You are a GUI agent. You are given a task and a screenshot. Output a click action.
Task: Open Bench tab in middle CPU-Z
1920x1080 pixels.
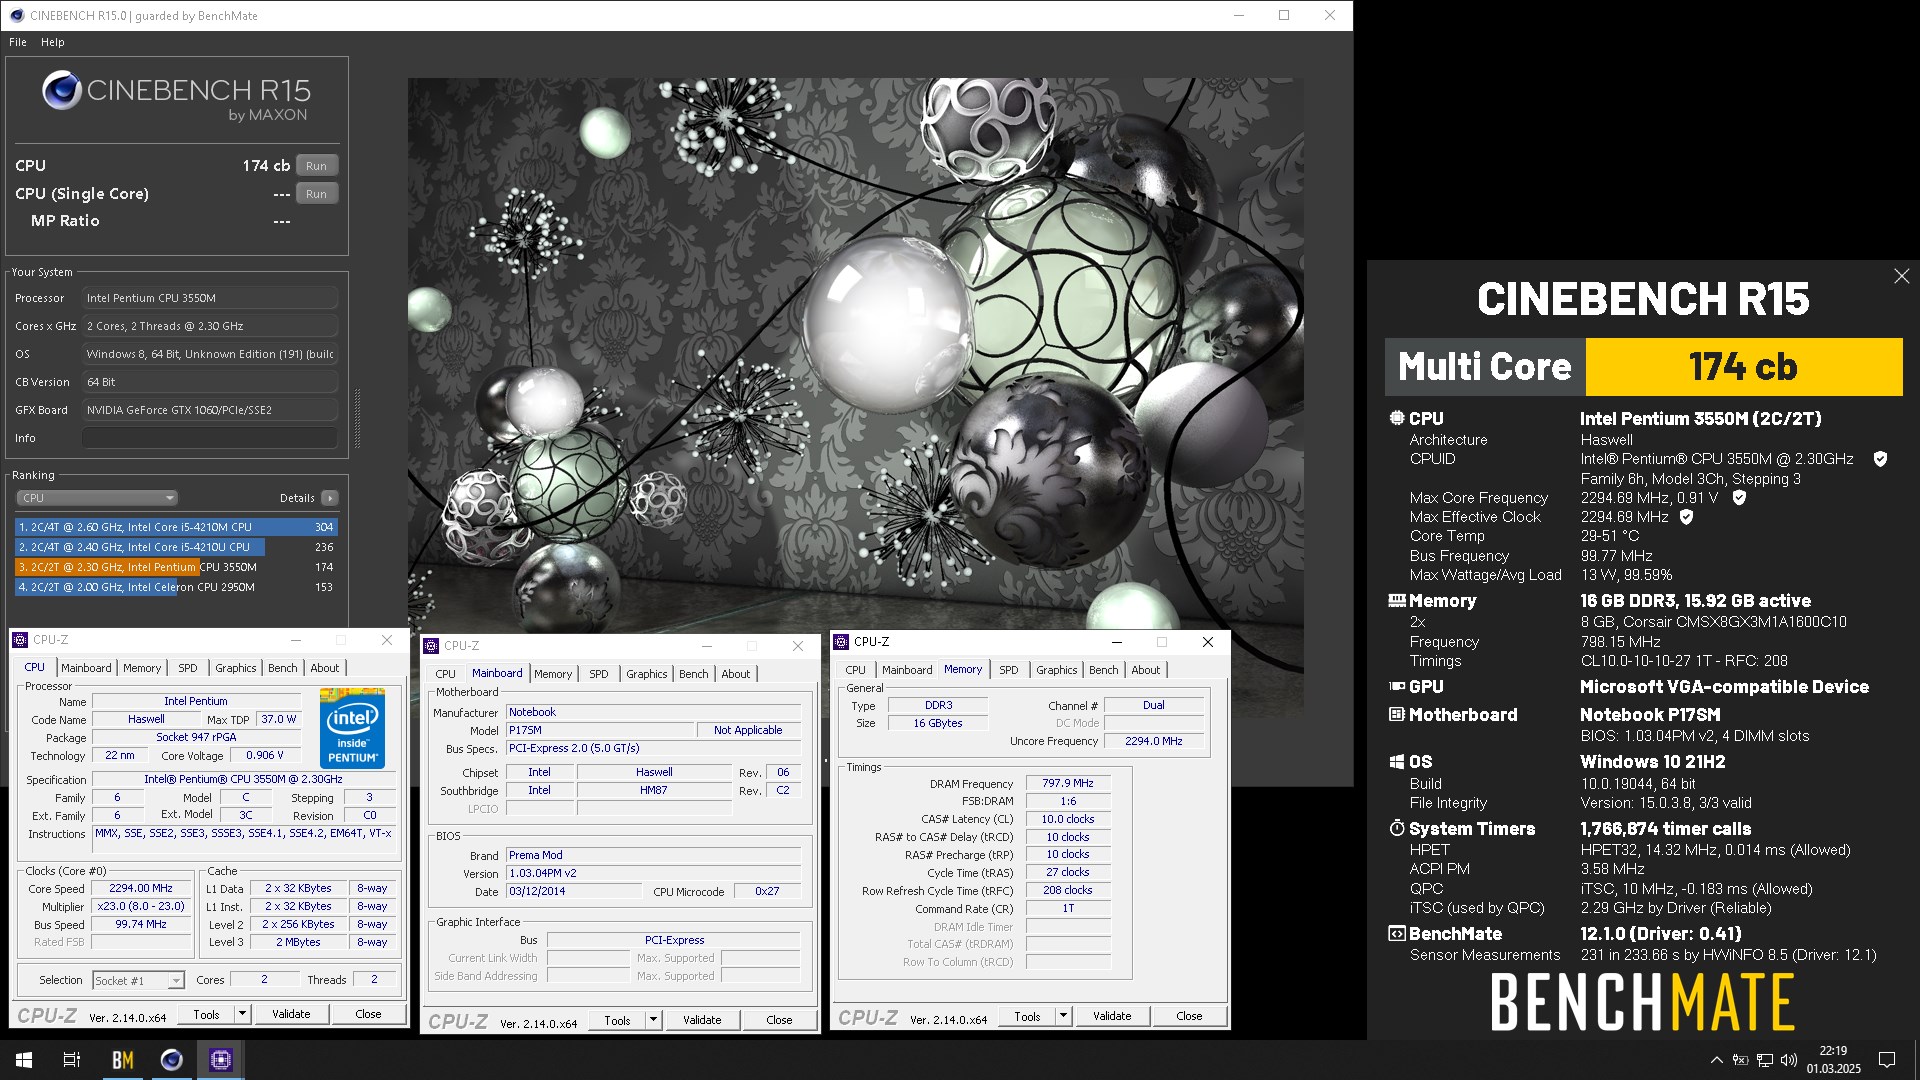694,674
